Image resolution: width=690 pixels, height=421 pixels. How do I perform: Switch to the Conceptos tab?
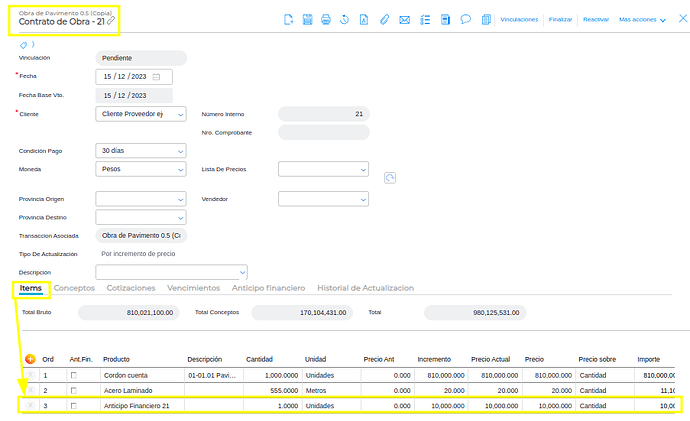click(74, 288)
